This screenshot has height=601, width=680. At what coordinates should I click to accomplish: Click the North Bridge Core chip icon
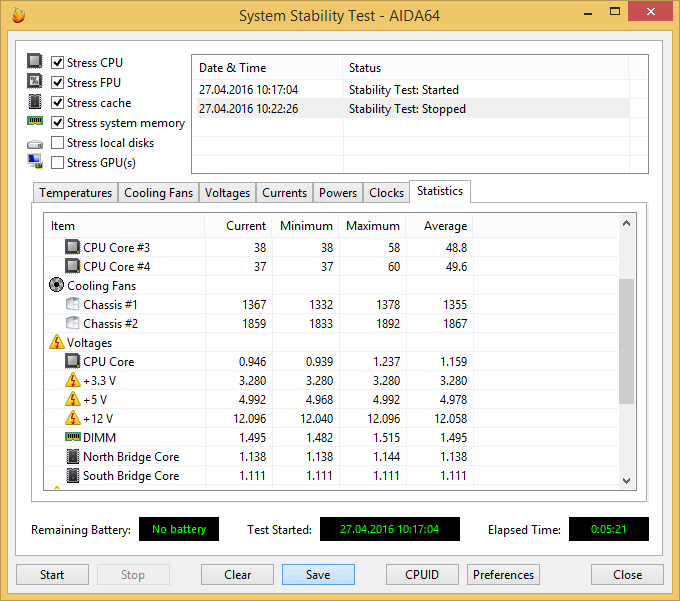(72, 456)
